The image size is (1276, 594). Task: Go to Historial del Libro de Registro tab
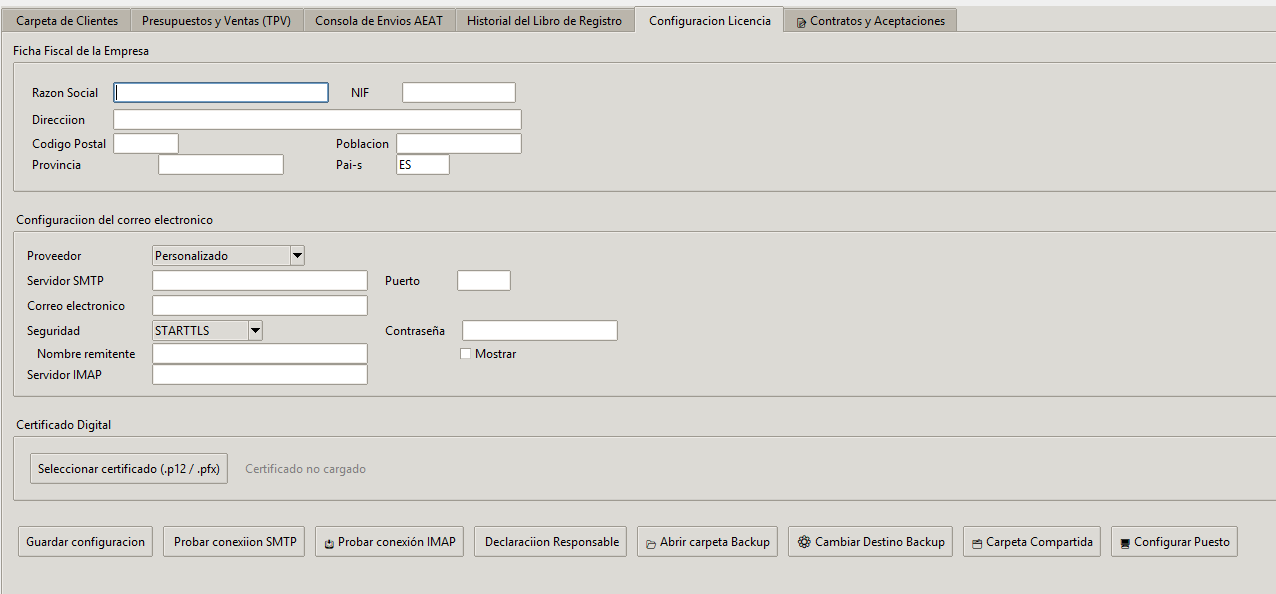(x=544, y=20)
